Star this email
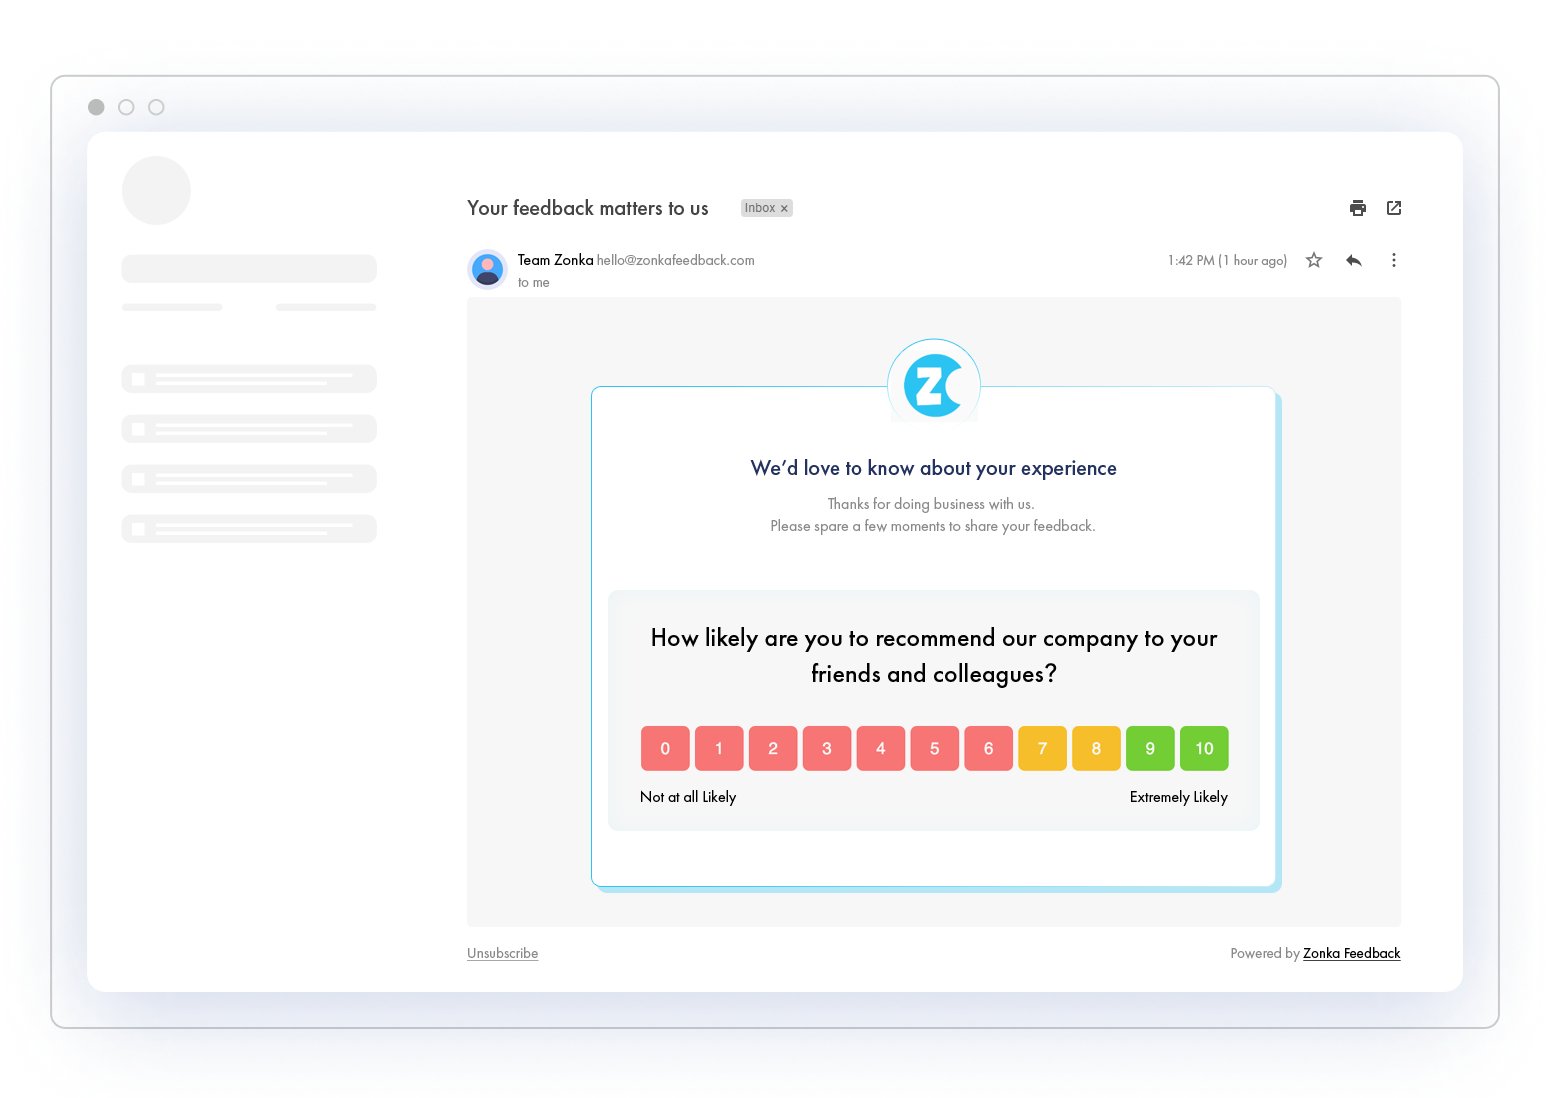Viewport: 1549px width, 1098px height. 1313,260
